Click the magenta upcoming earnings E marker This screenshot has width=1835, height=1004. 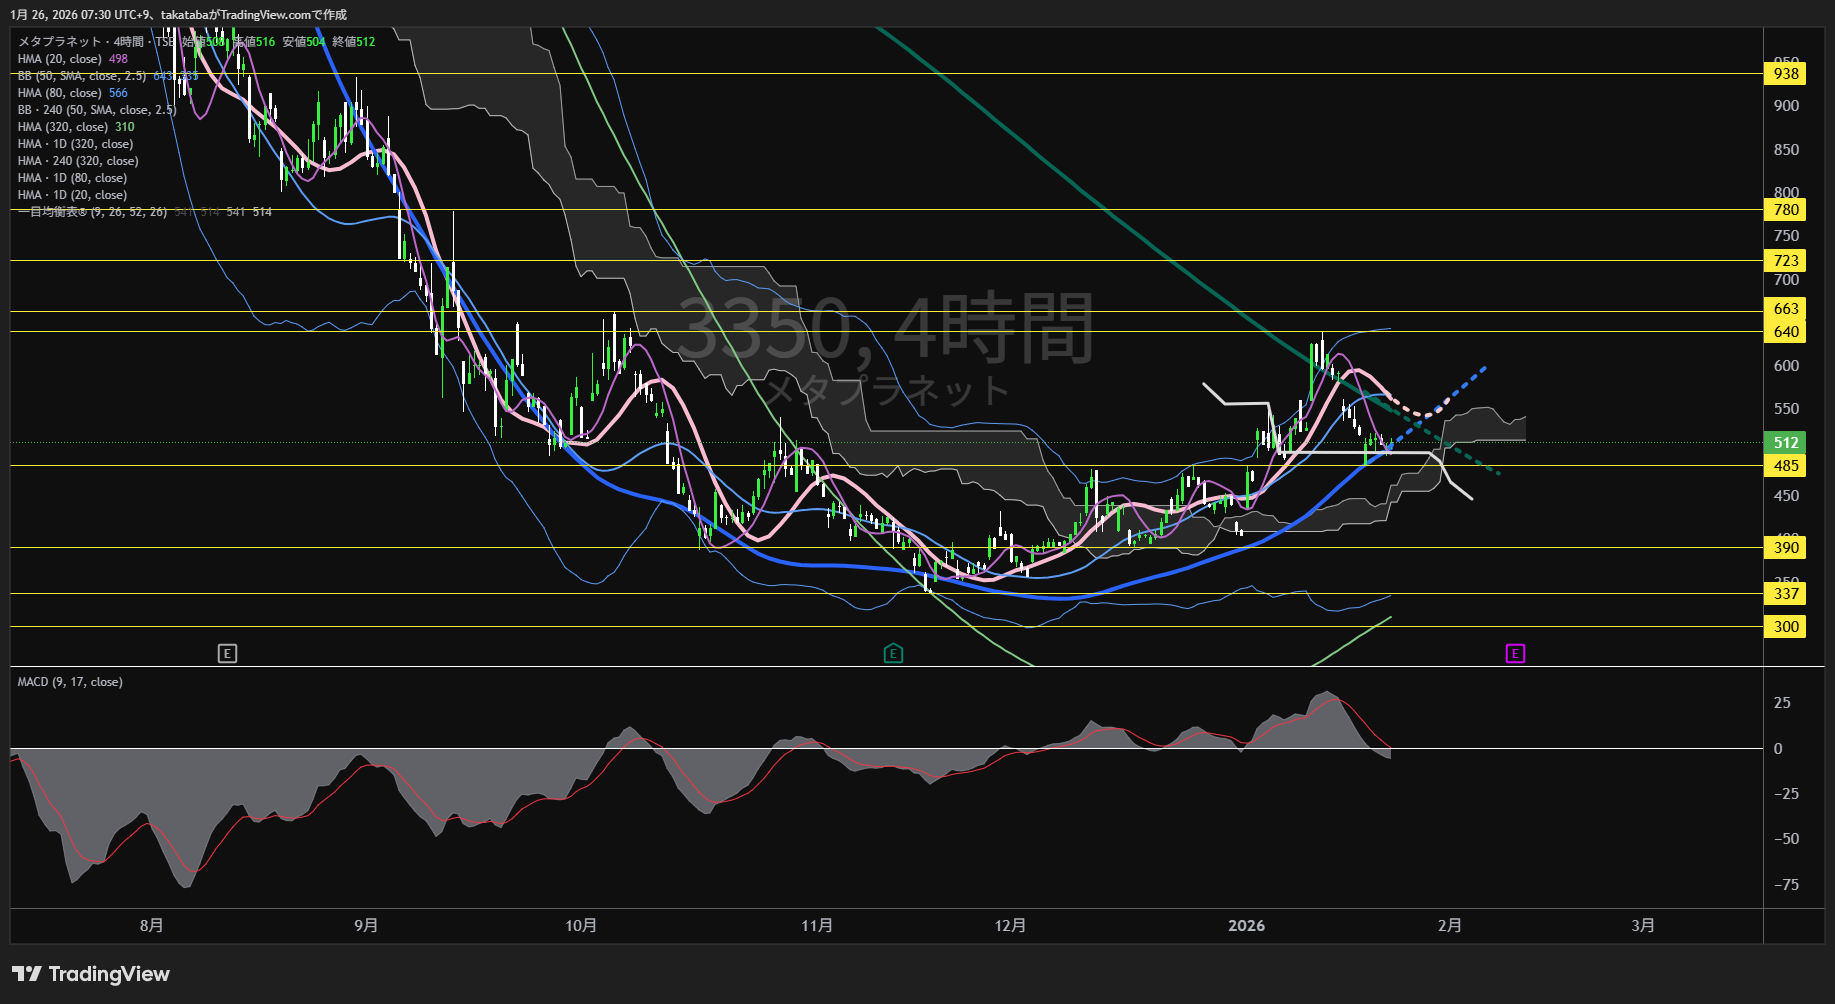pyautogui.click(x=1515, y=654)
